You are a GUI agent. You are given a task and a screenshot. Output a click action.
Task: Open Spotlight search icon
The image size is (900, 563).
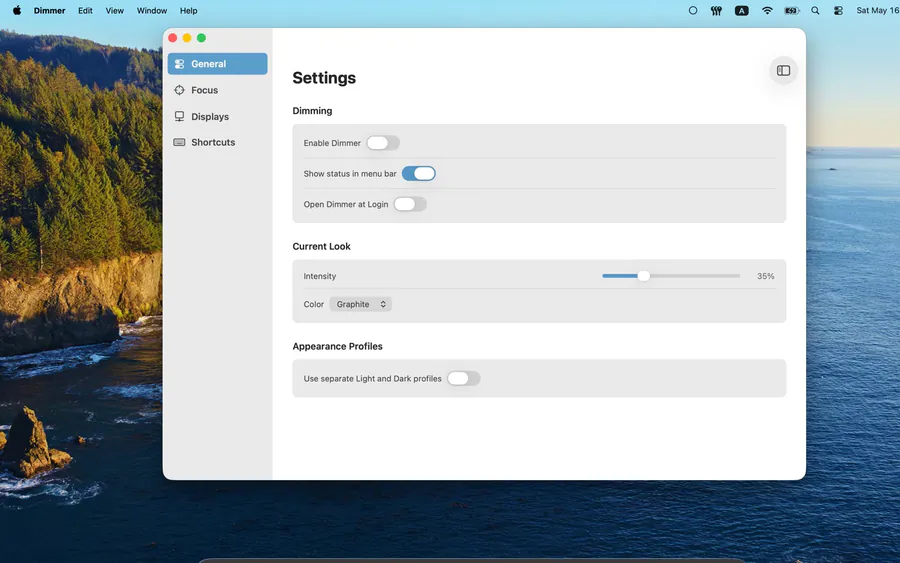pyautogui.click(x=815, y=10)
